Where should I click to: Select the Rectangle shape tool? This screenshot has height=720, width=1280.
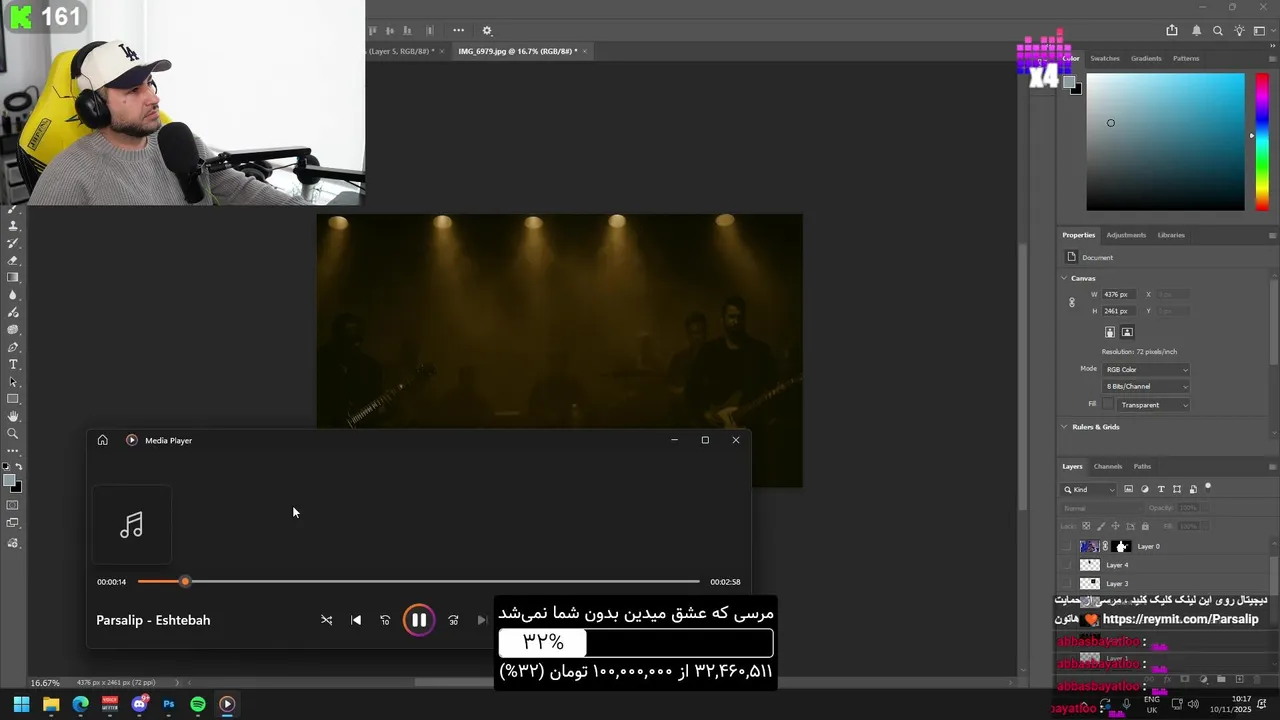click(x=13, y=399)
